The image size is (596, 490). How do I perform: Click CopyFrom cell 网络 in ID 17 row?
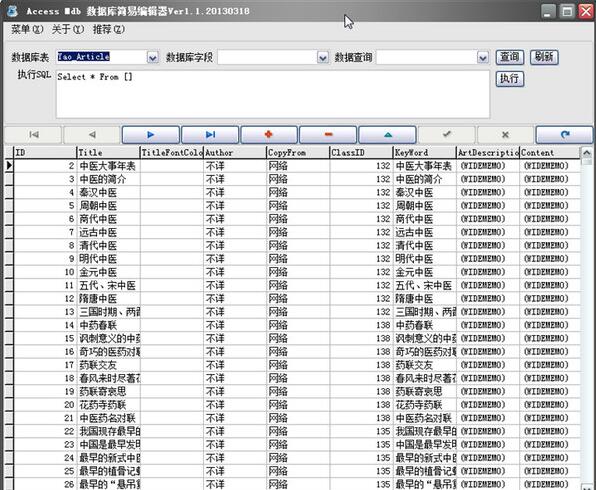click(298, 365)
